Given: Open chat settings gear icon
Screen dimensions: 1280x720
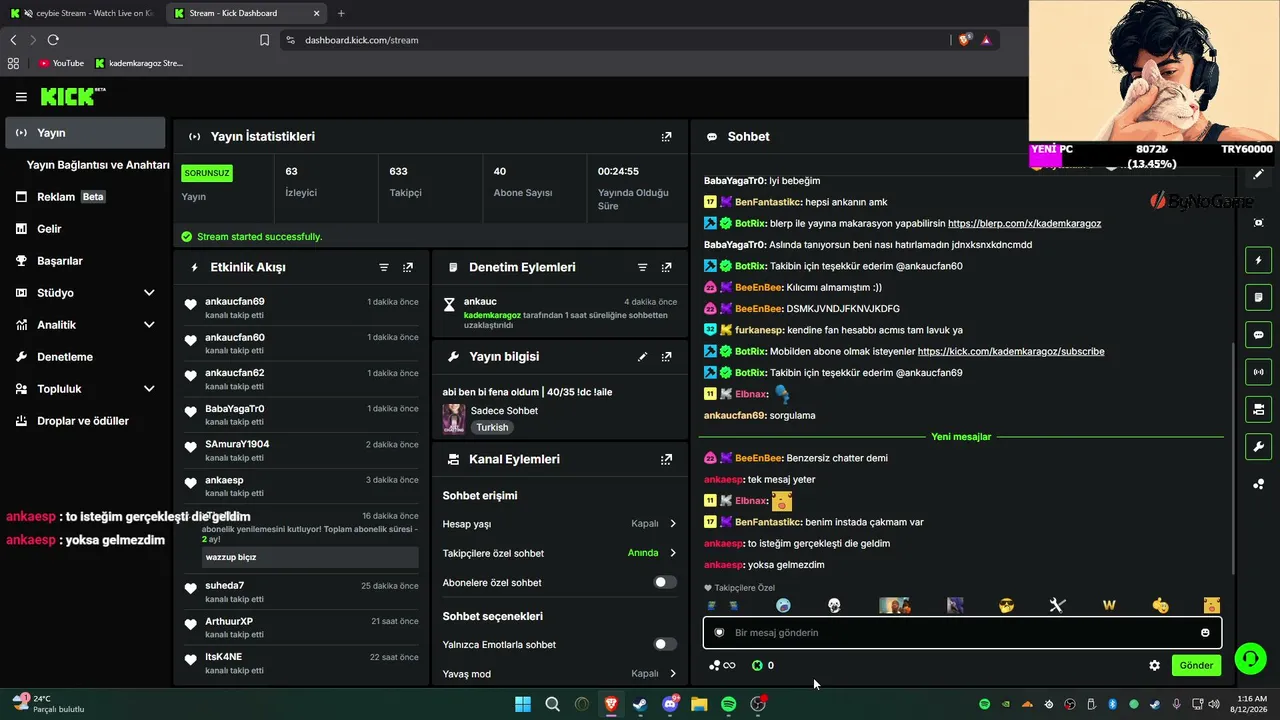Looking at the screenshot, I should pos(1154,665).
